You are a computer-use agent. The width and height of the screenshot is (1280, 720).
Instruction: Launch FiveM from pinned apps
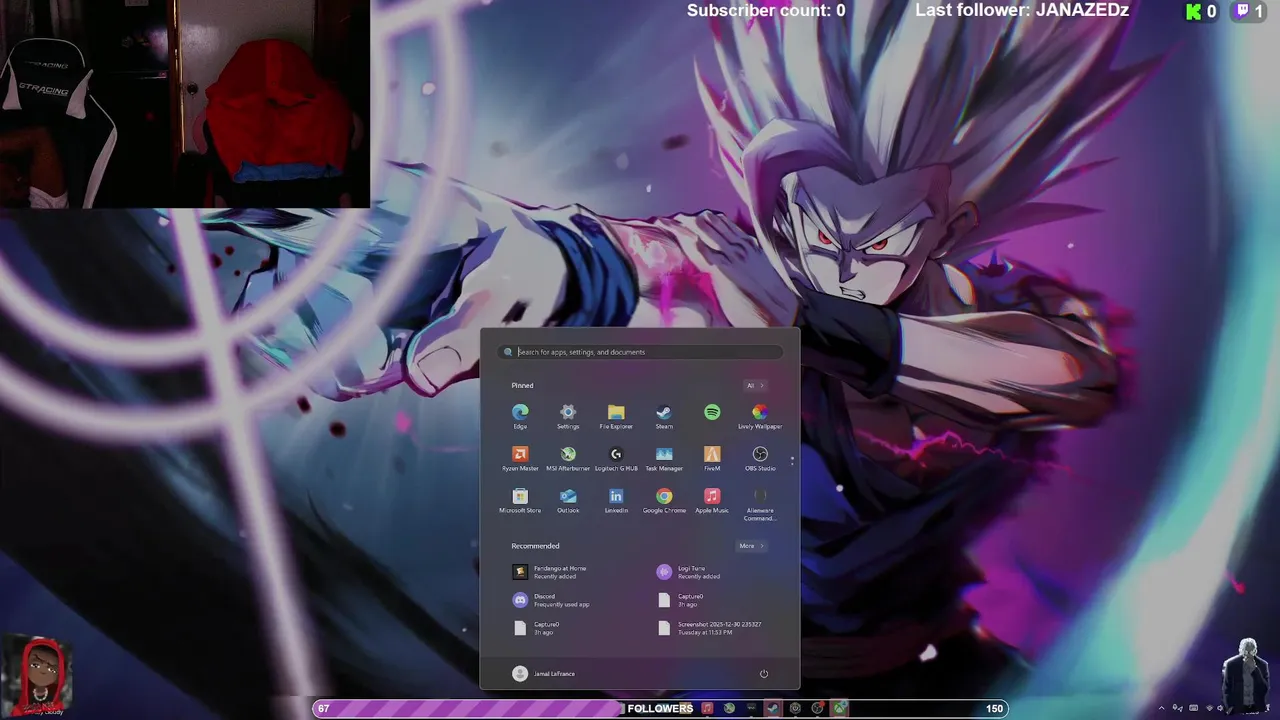coord(712,459)
